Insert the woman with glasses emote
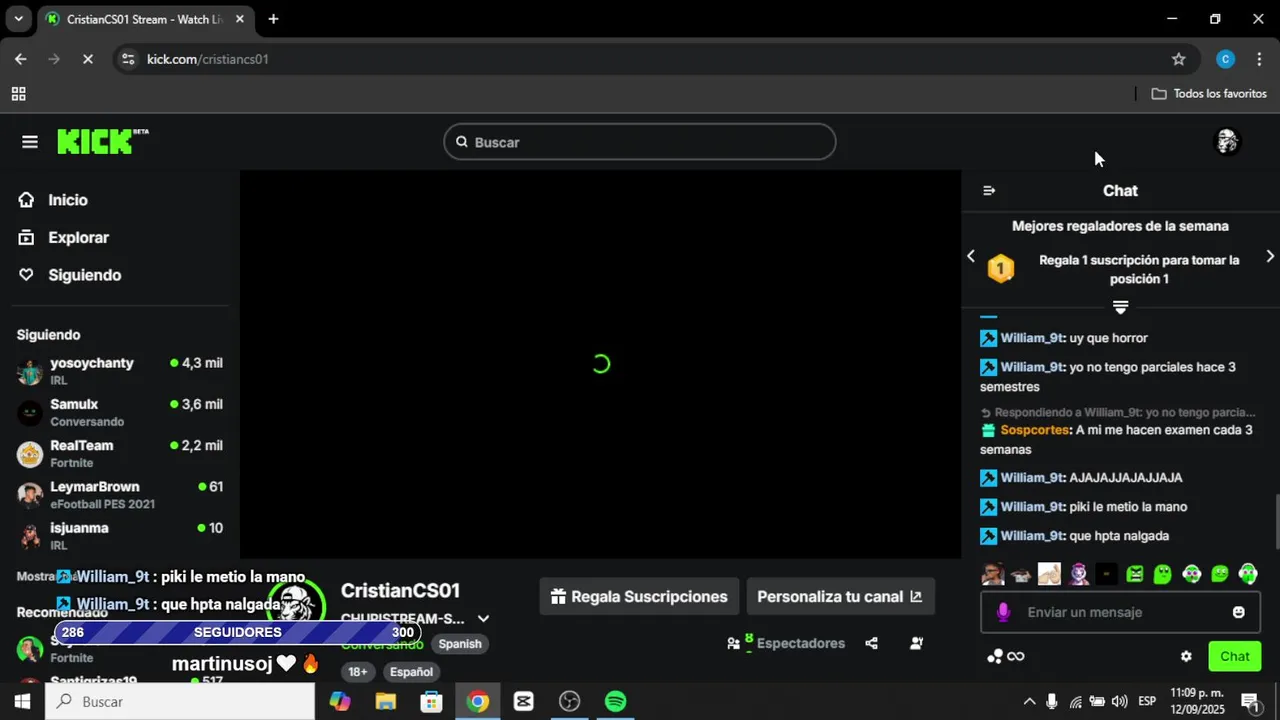 tap(992, 574)
